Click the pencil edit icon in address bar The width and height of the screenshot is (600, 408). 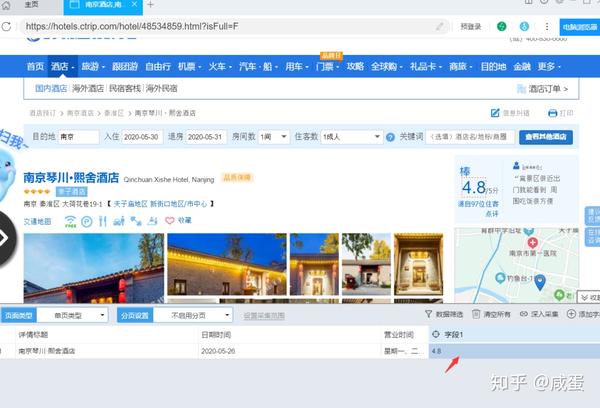(x=440, y=26)
